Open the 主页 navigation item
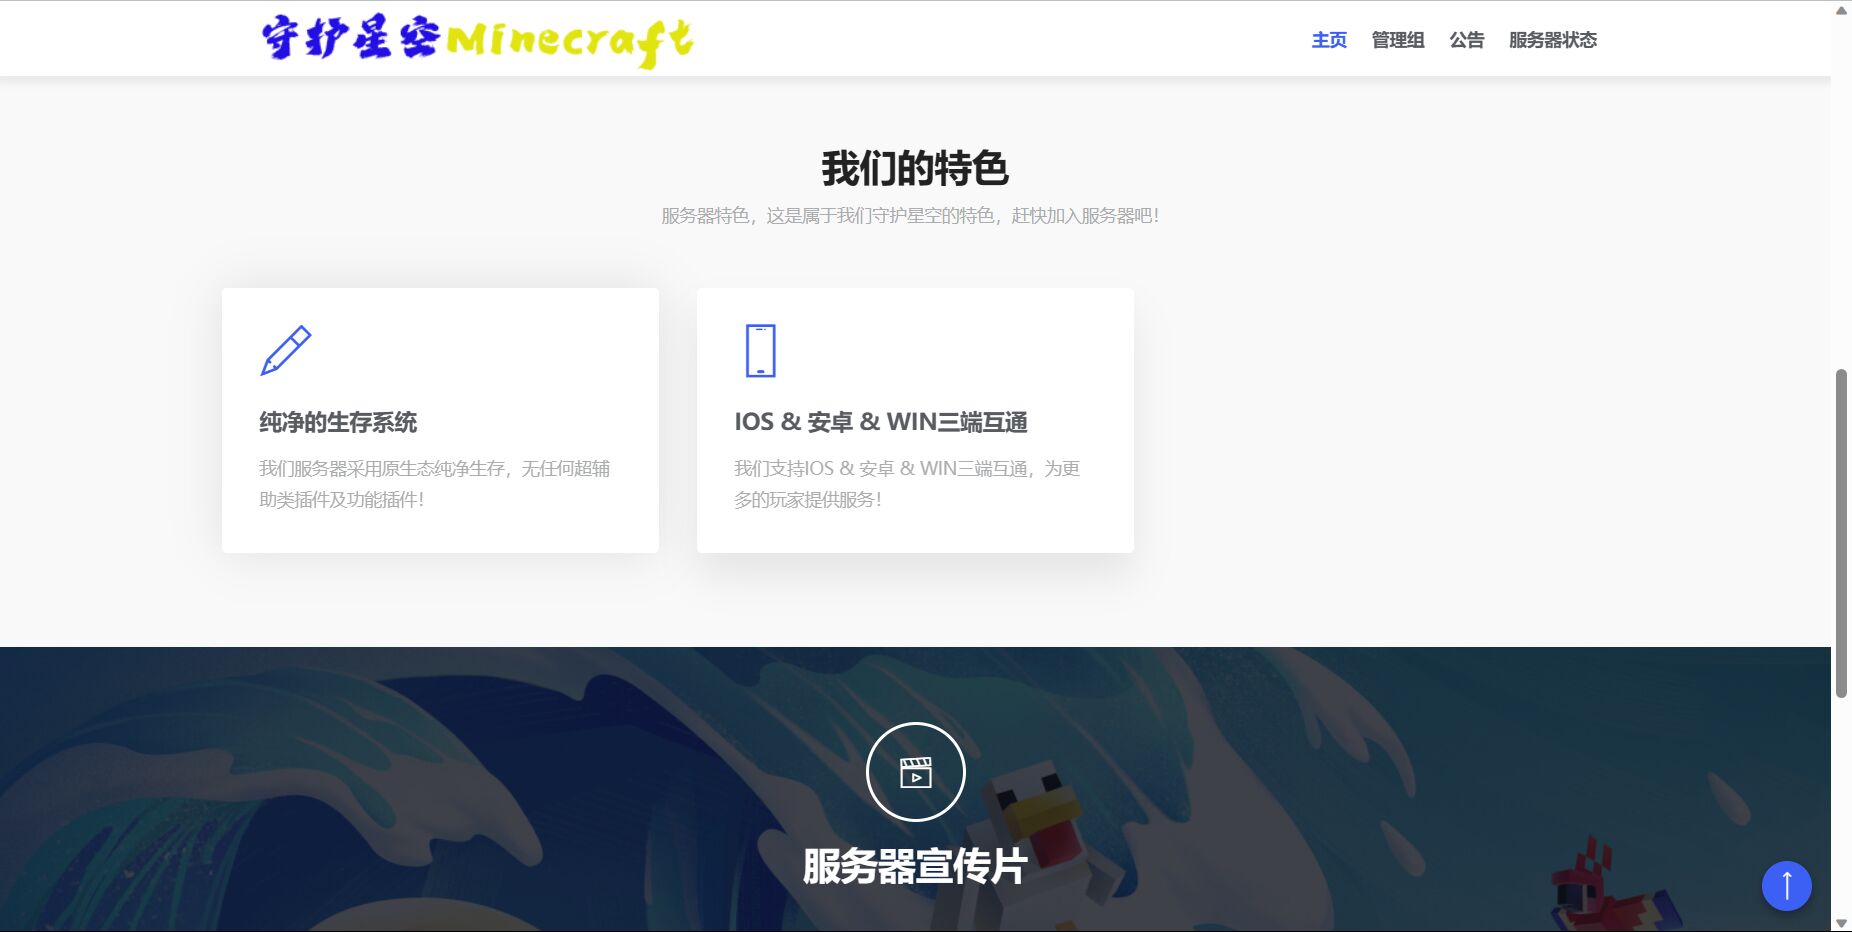 click(1329, 40)
